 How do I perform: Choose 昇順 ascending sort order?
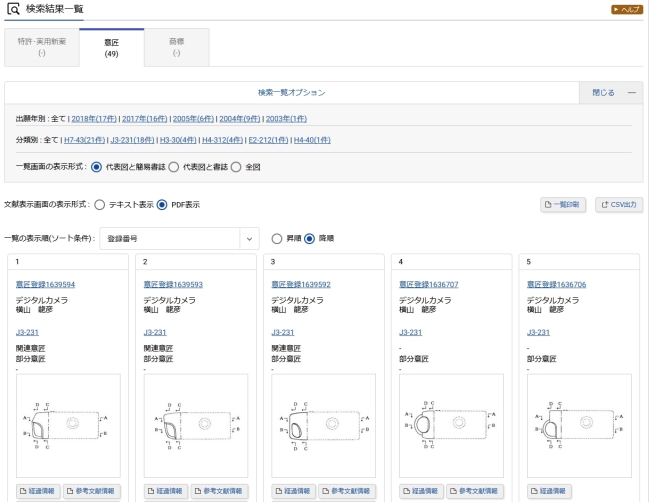[277, 238]
